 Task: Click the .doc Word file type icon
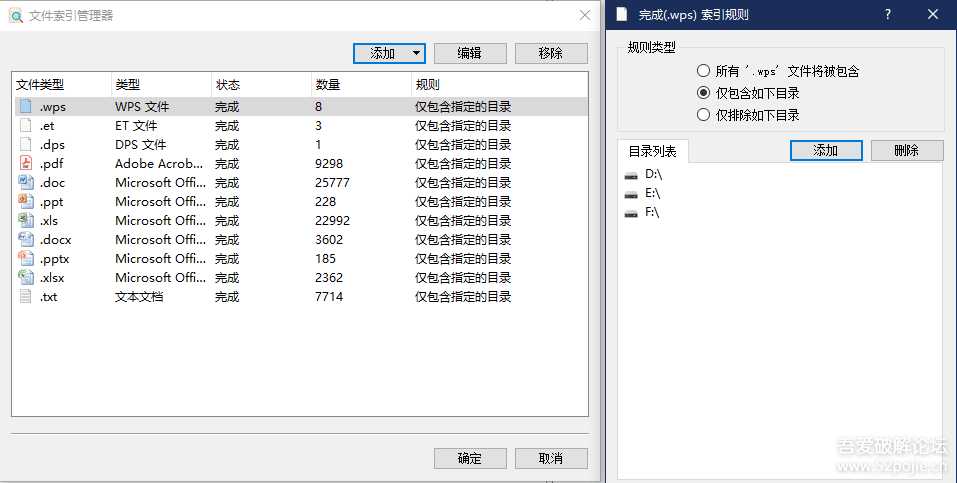pos(26,182)
